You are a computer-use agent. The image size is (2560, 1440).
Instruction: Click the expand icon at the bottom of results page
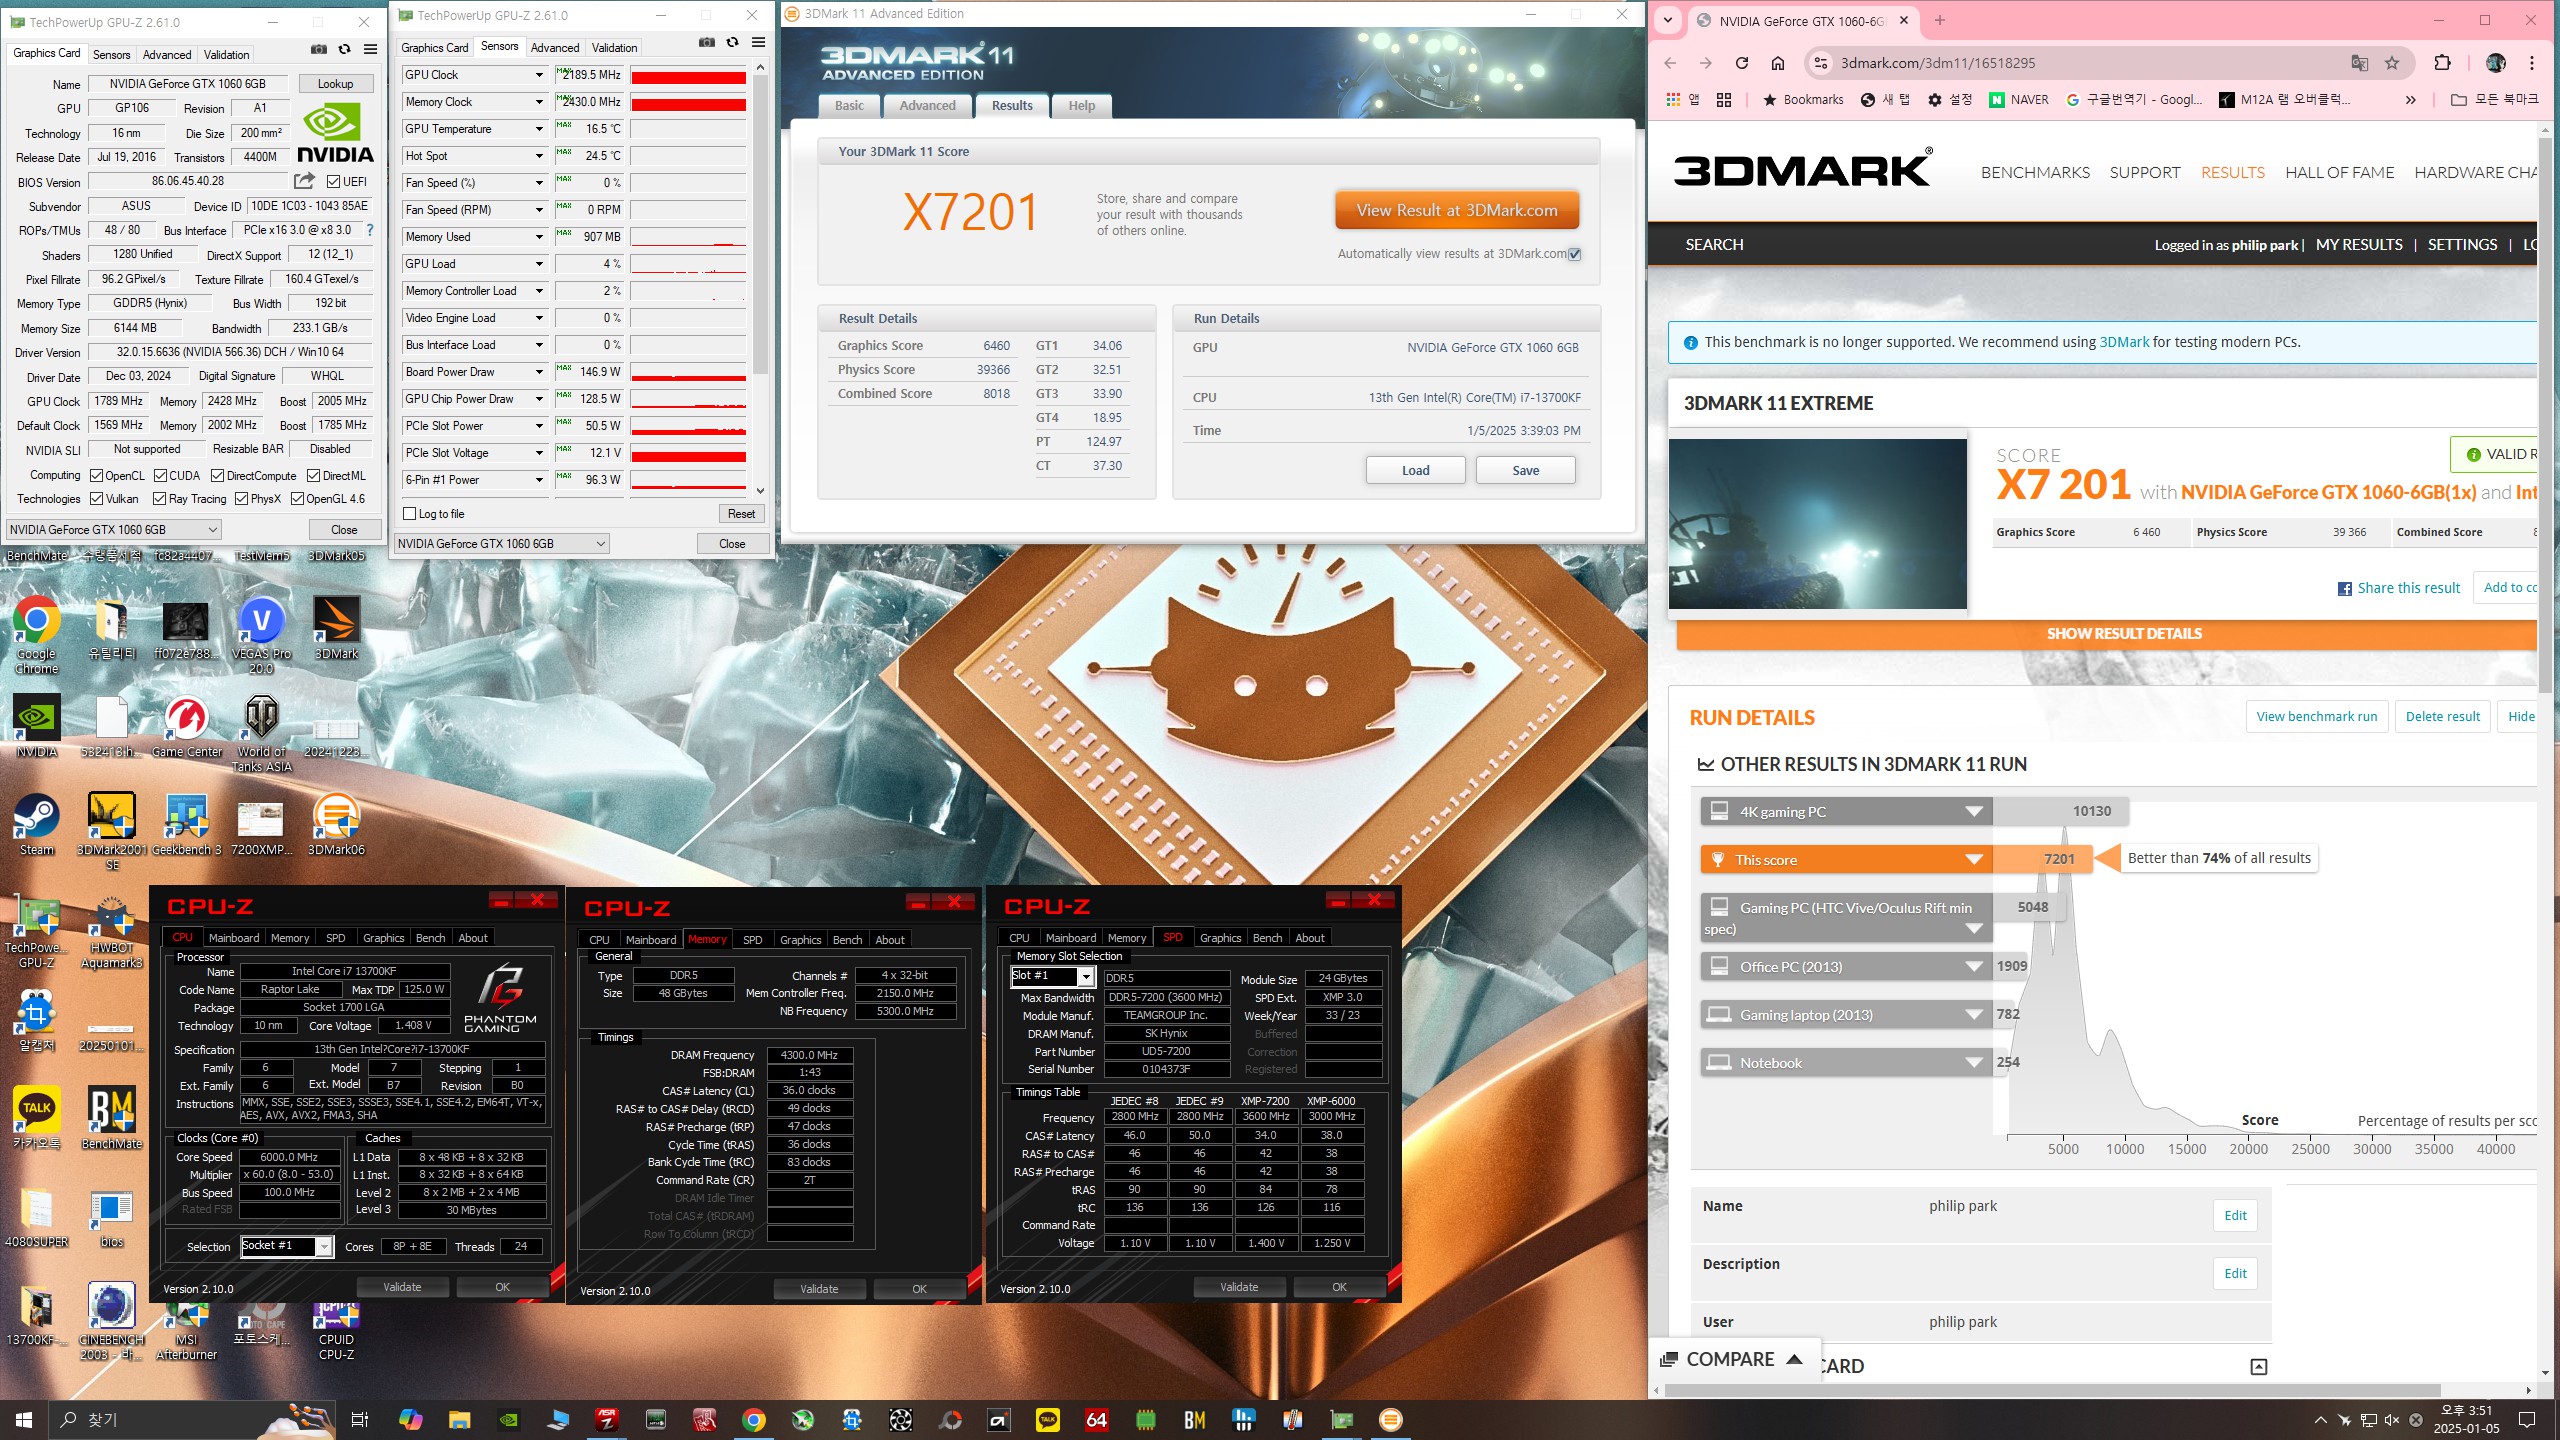pos(2258,1367)
